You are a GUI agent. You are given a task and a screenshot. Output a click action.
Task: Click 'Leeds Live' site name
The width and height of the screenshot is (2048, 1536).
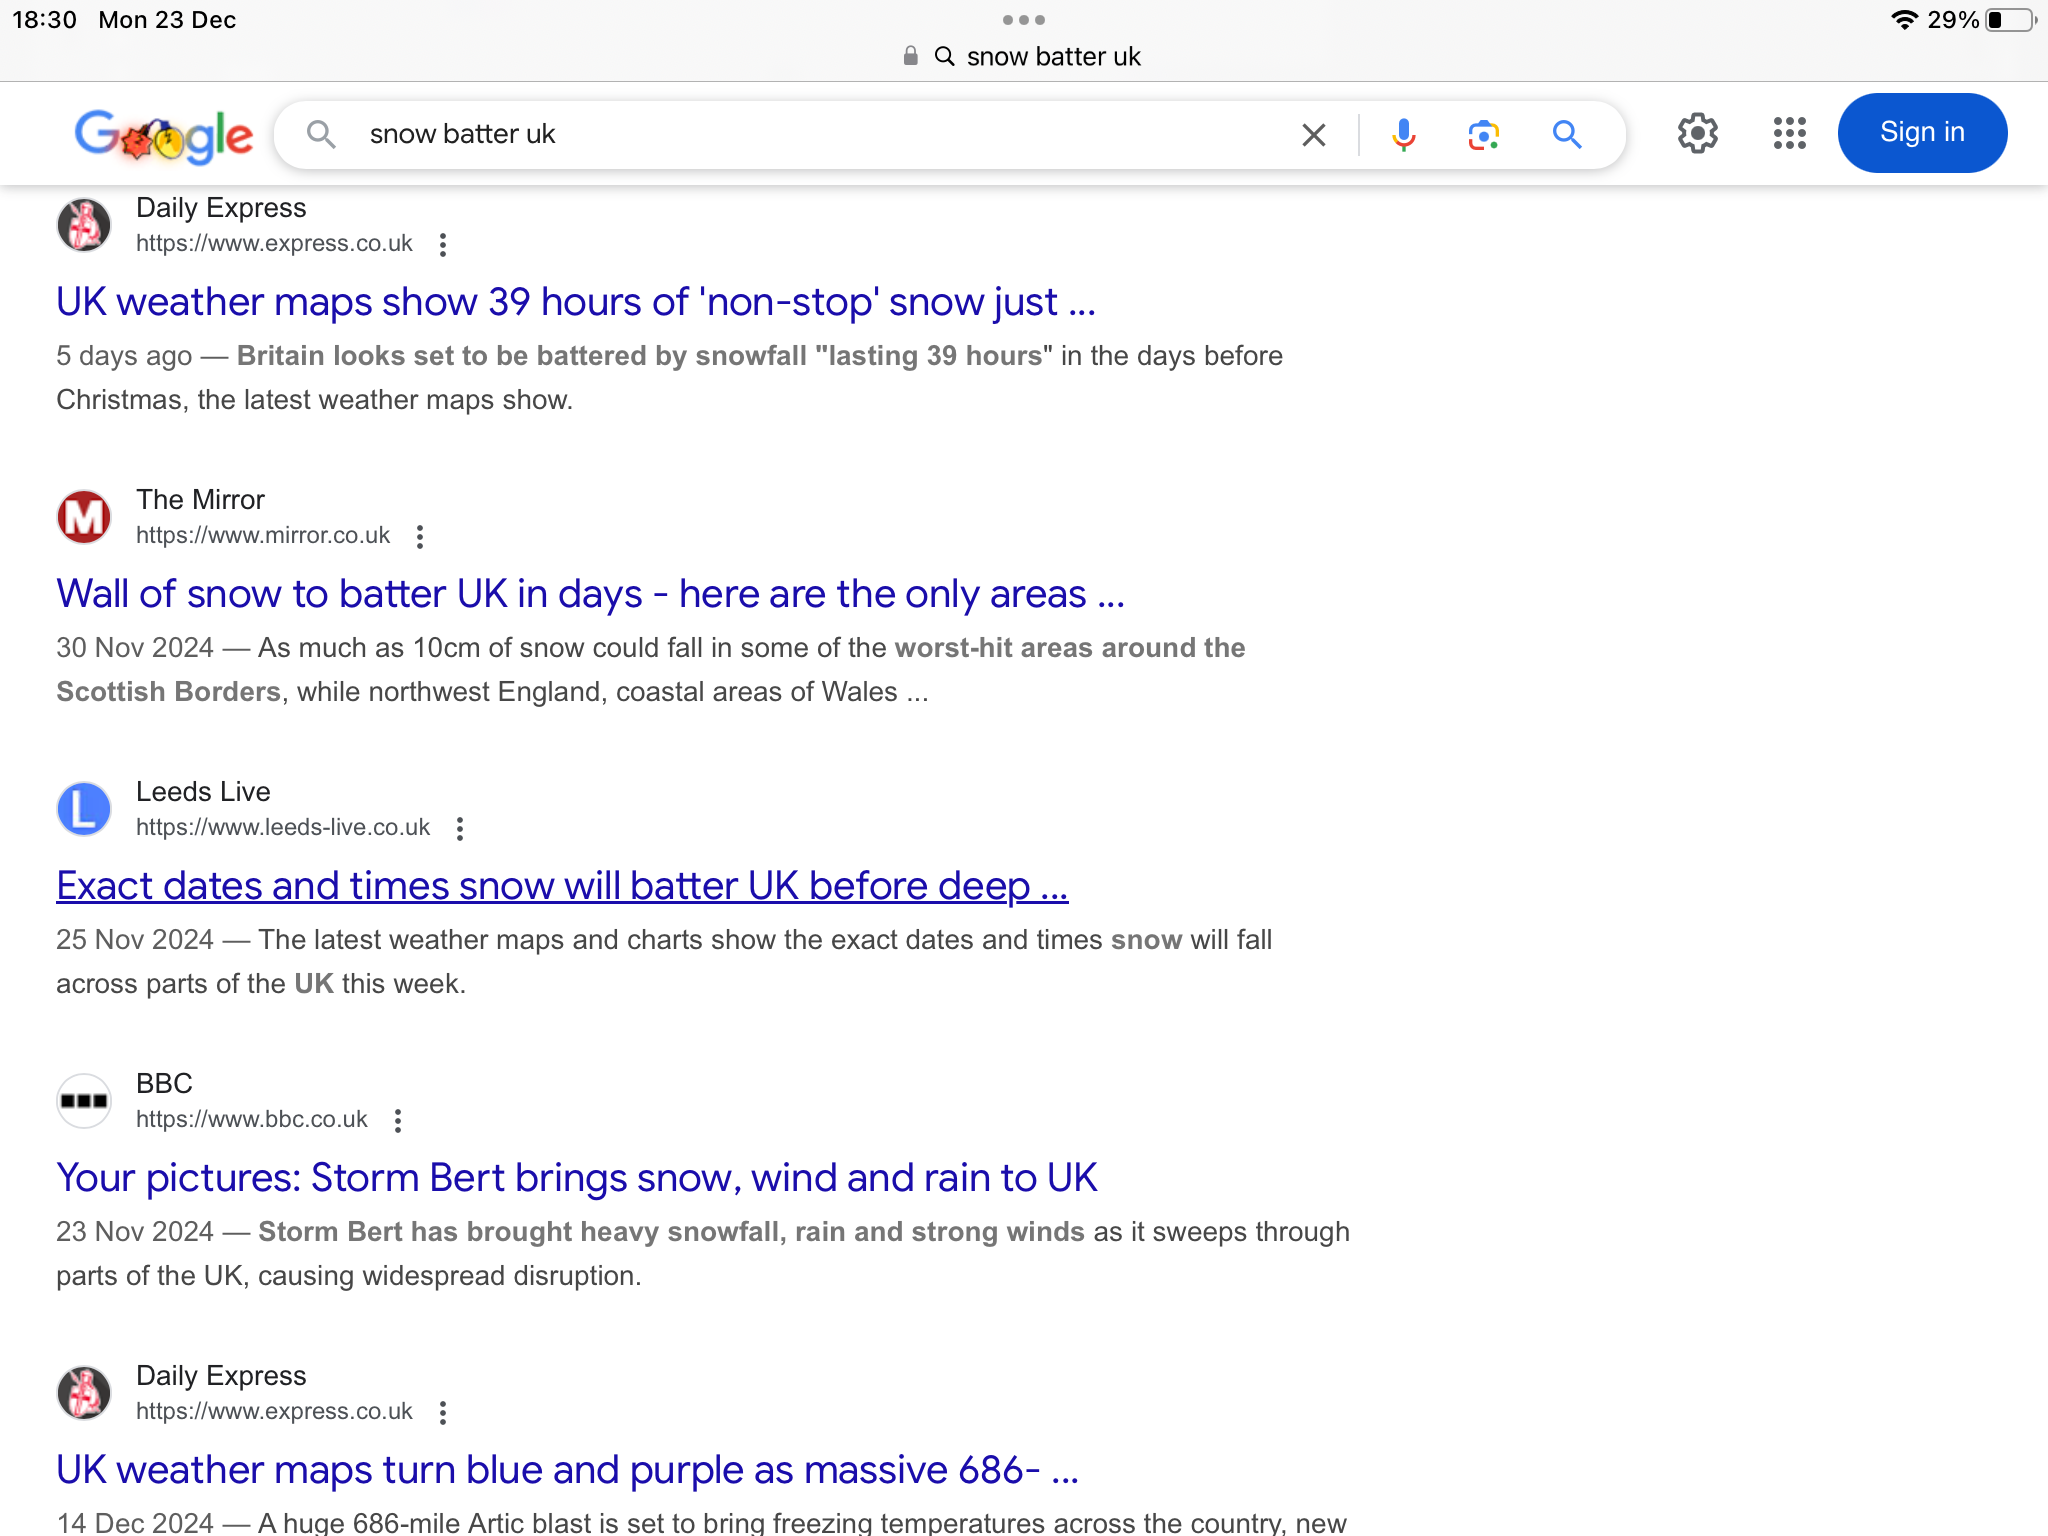(x=203, y=791)
